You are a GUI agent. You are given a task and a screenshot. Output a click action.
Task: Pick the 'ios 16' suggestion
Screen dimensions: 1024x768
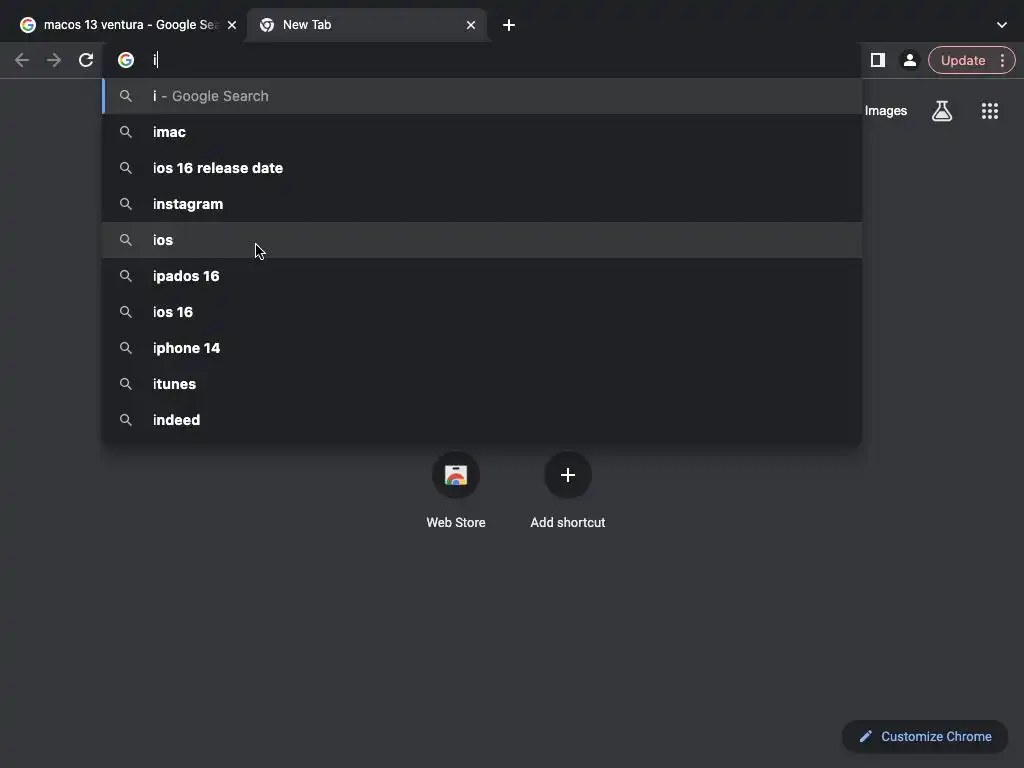pyautogui.click(x=482, y=312)
